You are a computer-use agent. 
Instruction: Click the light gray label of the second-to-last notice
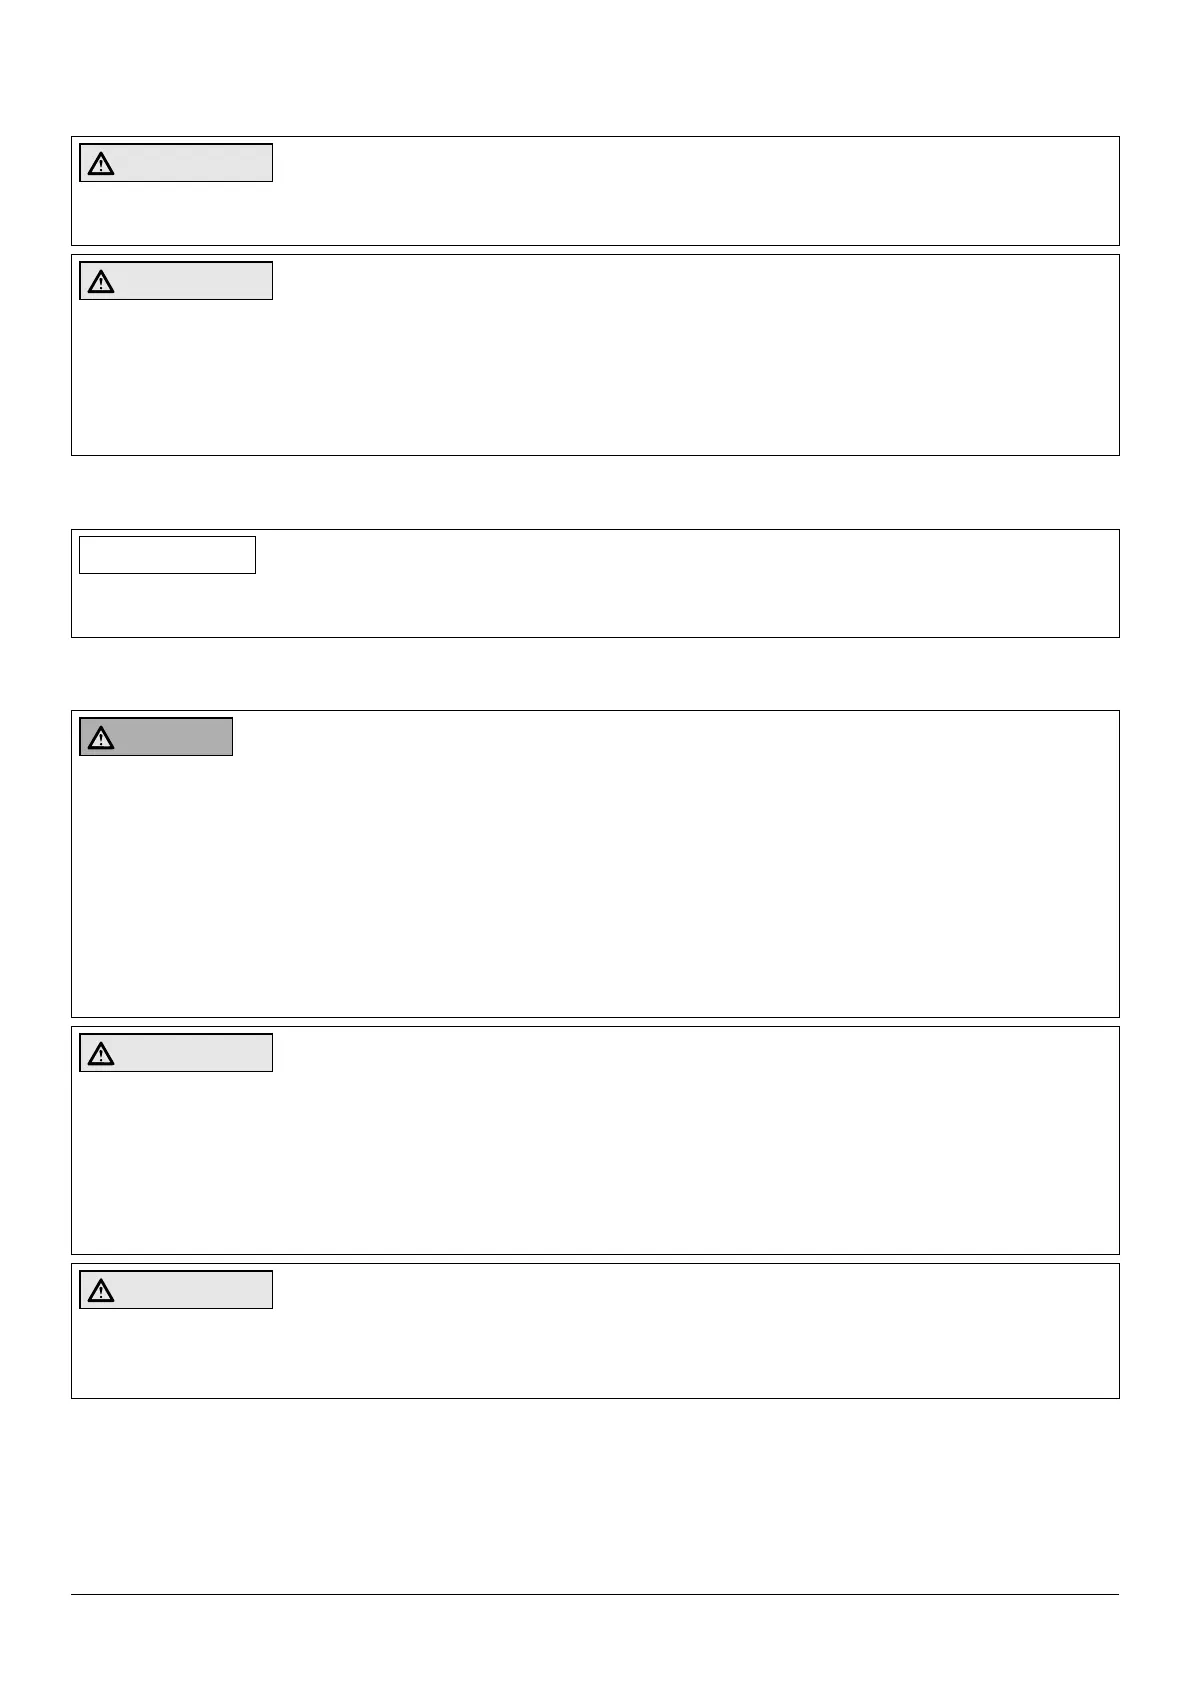click(176, 1053)
